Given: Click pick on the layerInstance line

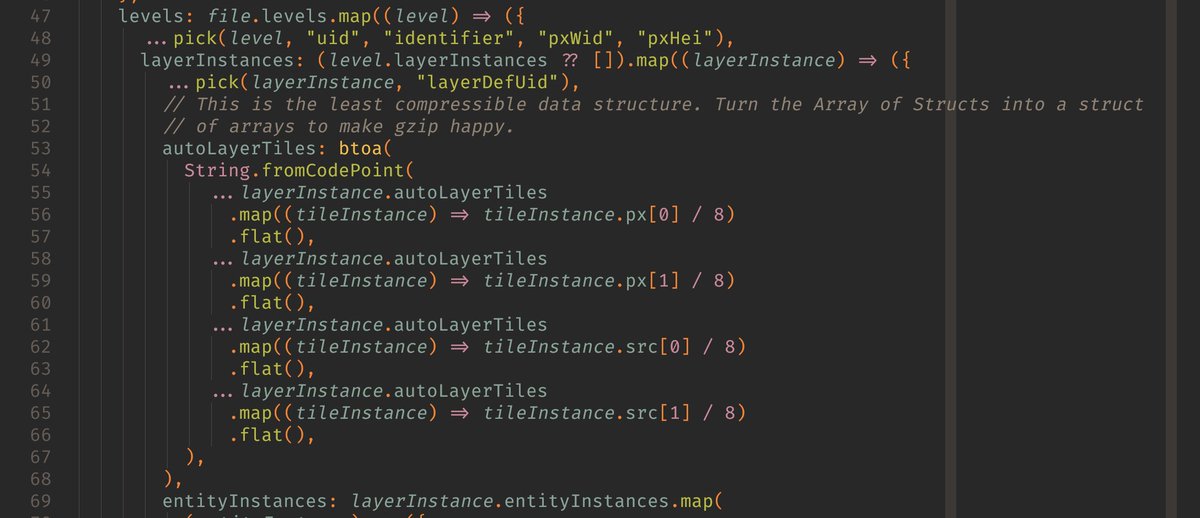Looking at the screenshot, I should (x=218, y=82).
